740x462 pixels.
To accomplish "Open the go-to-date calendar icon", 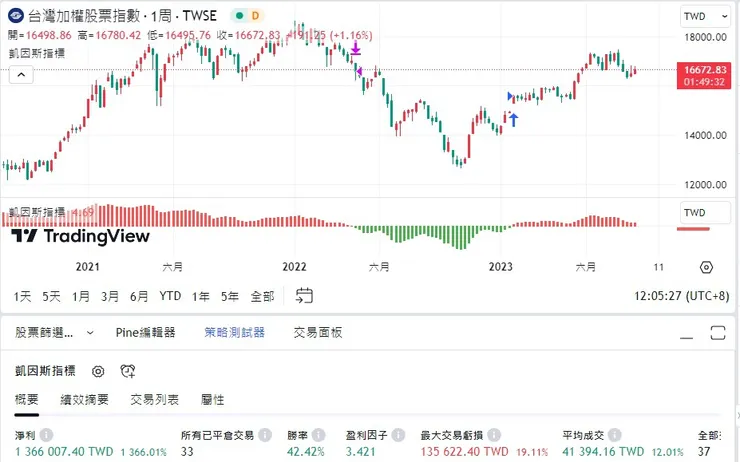I will (x=304, y=296).
